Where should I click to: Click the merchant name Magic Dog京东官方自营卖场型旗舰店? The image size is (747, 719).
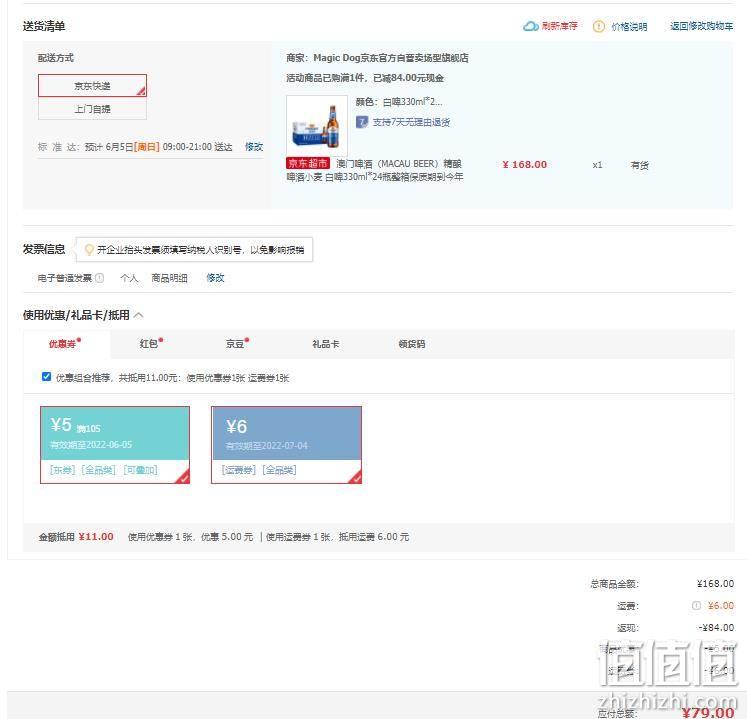click(391, 58)
